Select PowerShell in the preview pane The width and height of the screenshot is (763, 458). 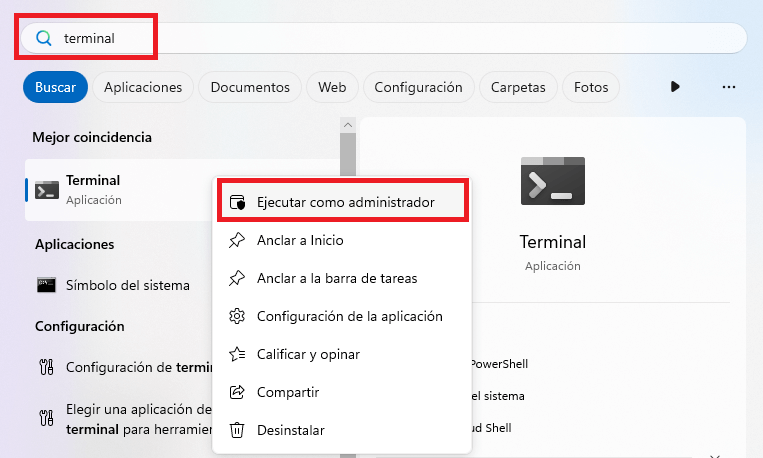(499, 364)
